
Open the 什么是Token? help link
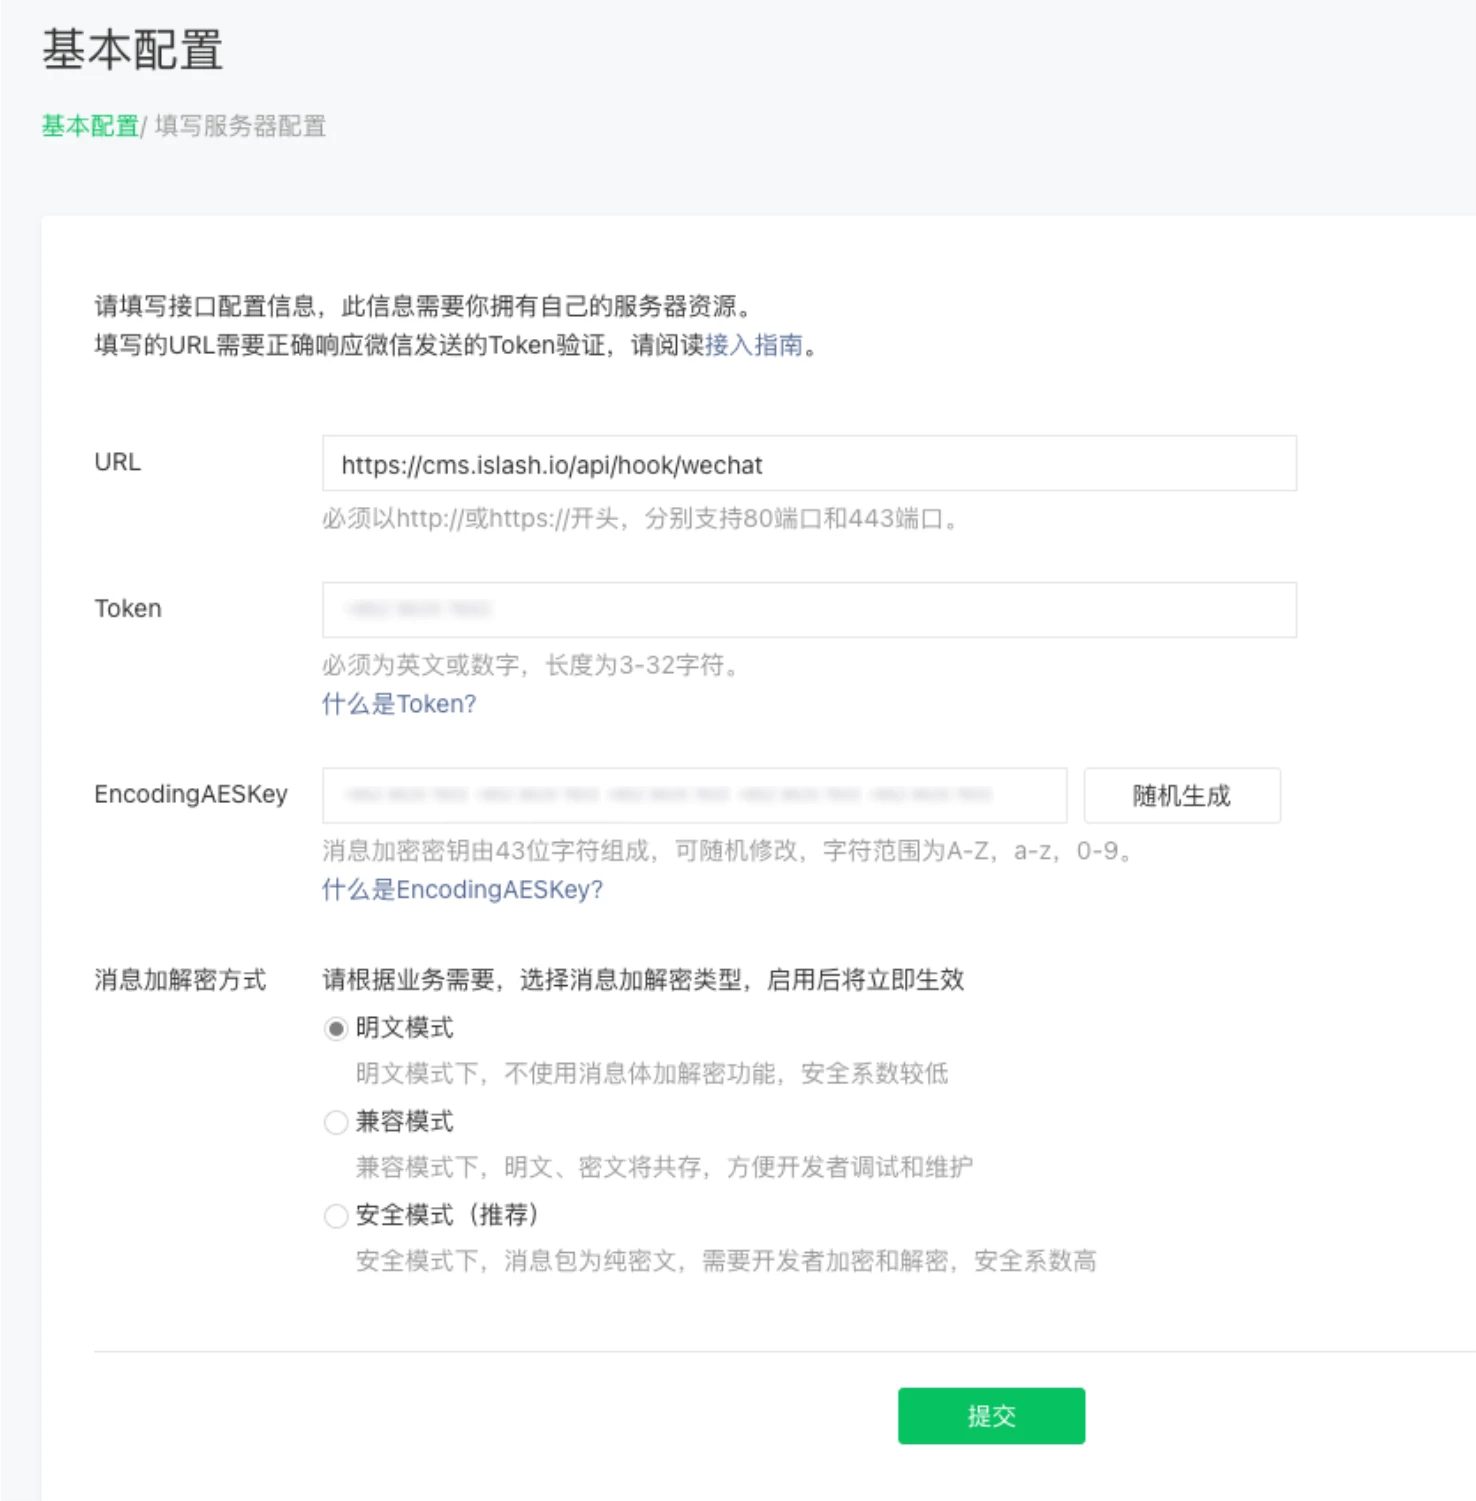(398, 704)
